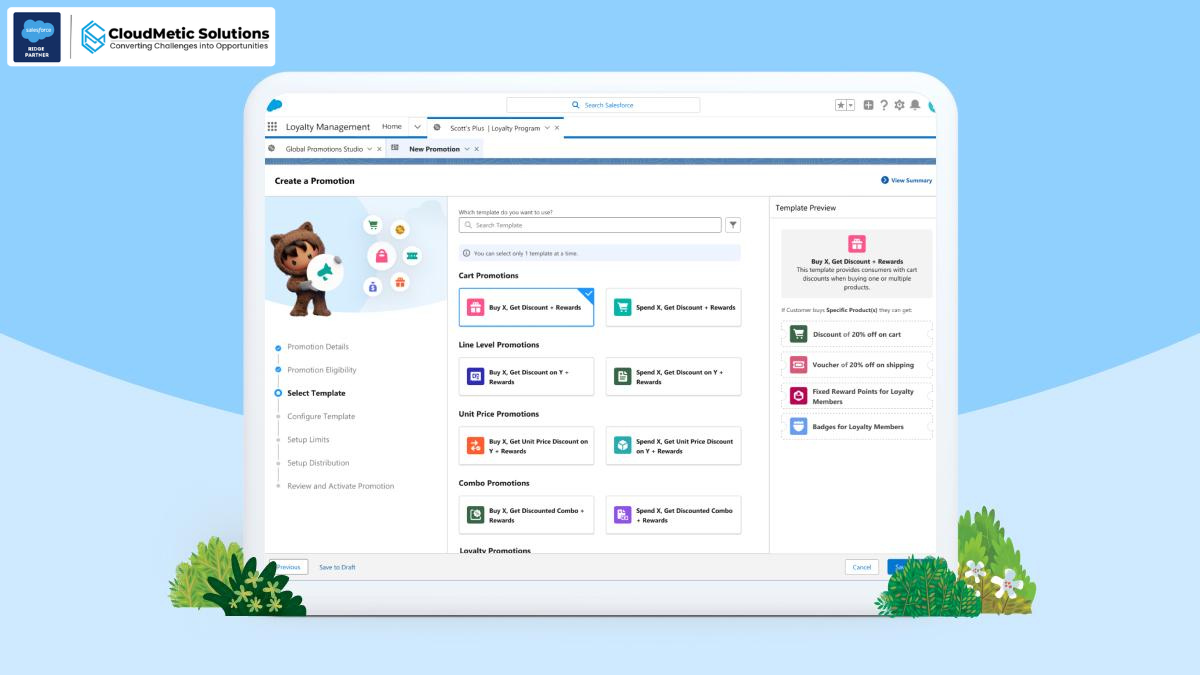Open the Setup gear icon
The width and height of the screenshot is (1200, 675).
pyautogui.click(x=899, y=105)
